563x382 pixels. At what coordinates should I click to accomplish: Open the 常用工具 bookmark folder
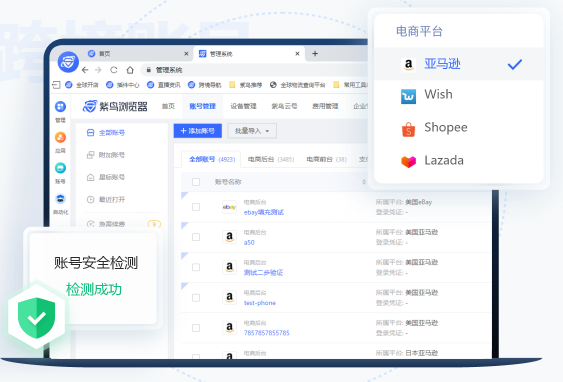(x=350, y=85)
